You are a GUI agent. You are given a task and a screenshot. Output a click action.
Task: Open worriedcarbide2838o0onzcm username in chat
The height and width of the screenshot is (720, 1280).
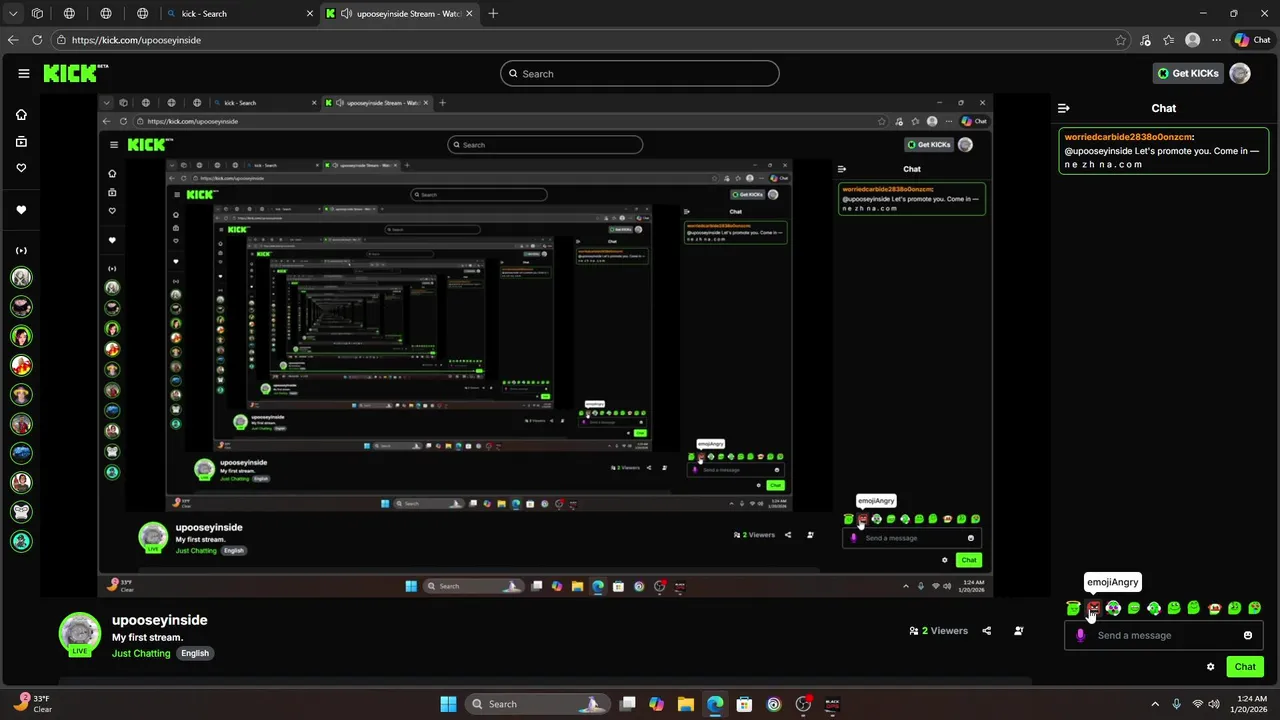pos(1128,137)
